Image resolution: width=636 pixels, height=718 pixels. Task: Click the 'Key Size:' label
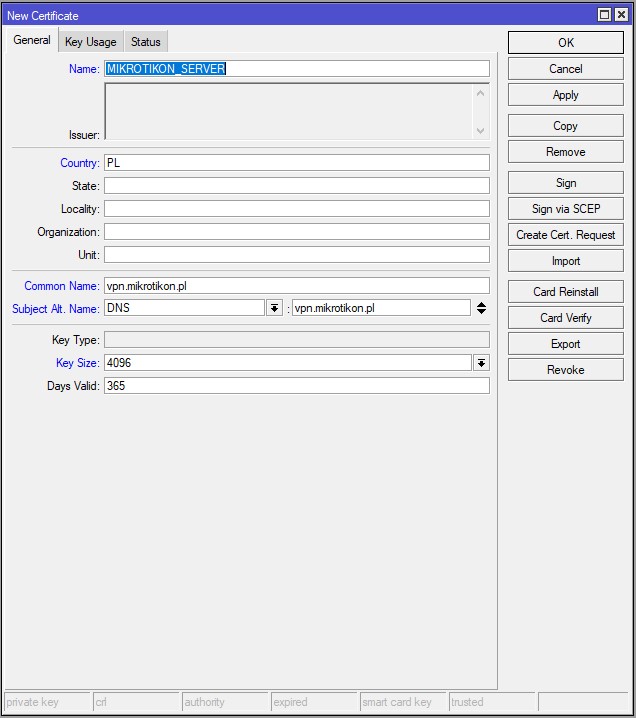[77, 363]
